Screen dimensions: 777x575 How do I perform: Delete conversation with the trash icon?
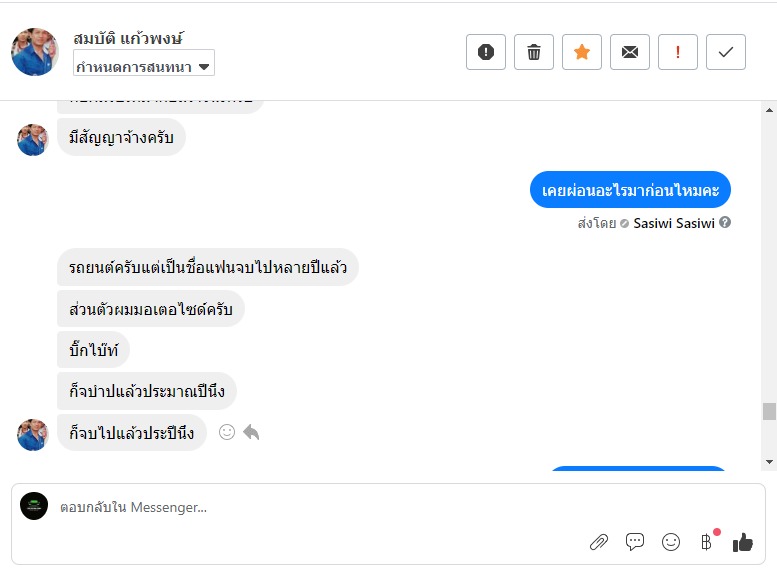[x=534, y=52]
